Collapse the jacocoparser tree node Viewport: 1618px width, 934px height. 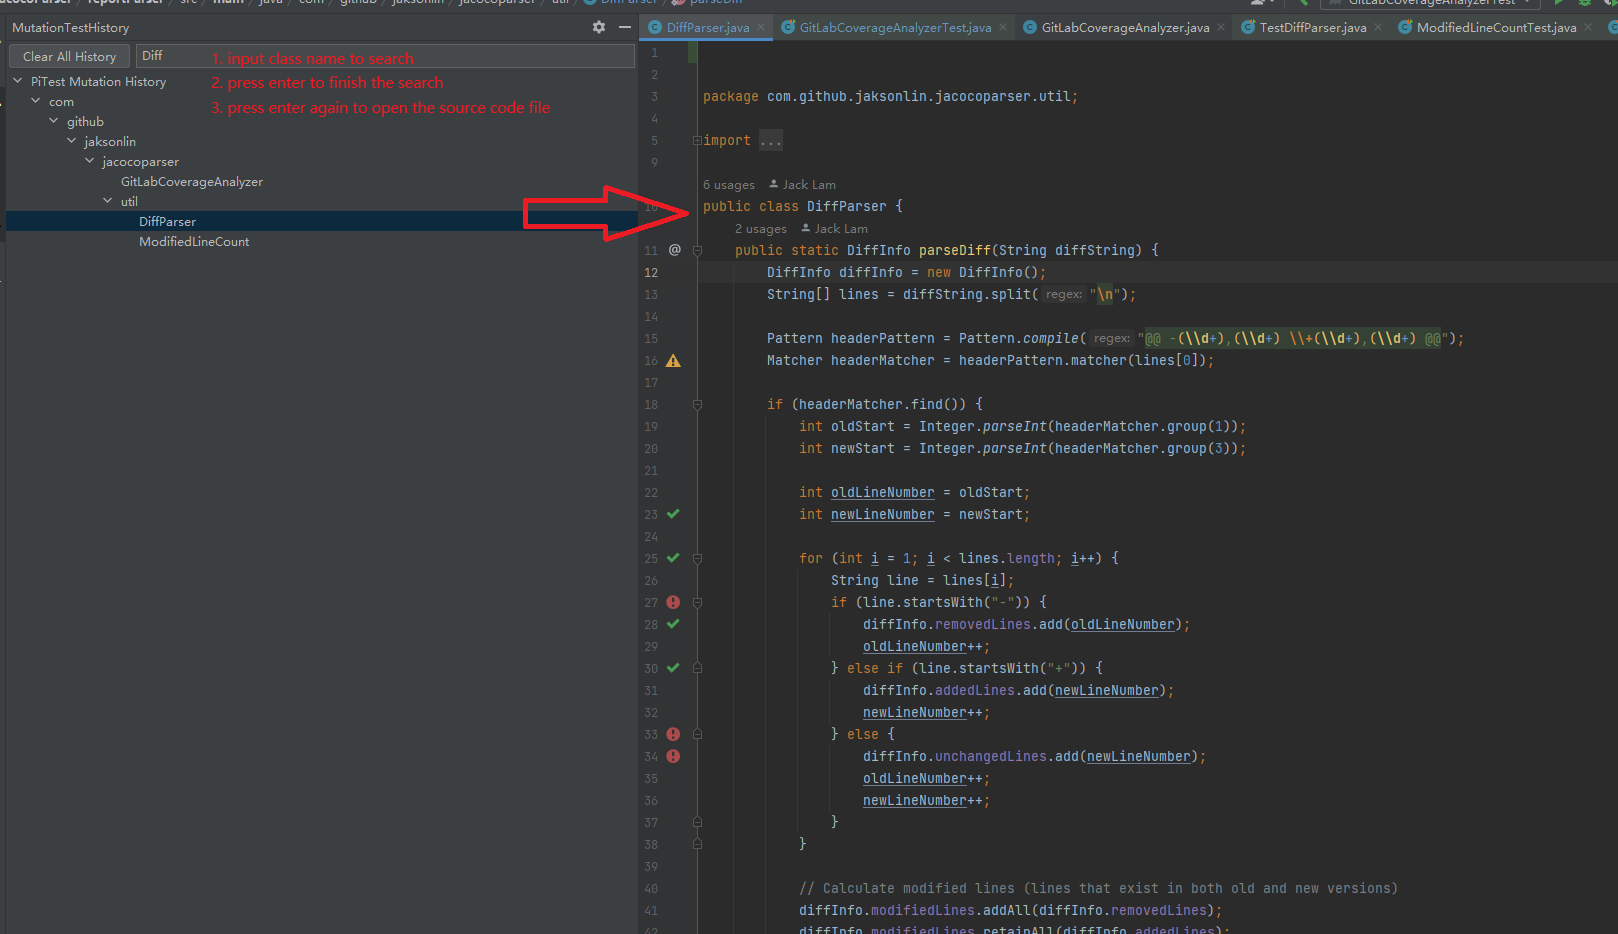pyautogui.click(x=90, y=161)
